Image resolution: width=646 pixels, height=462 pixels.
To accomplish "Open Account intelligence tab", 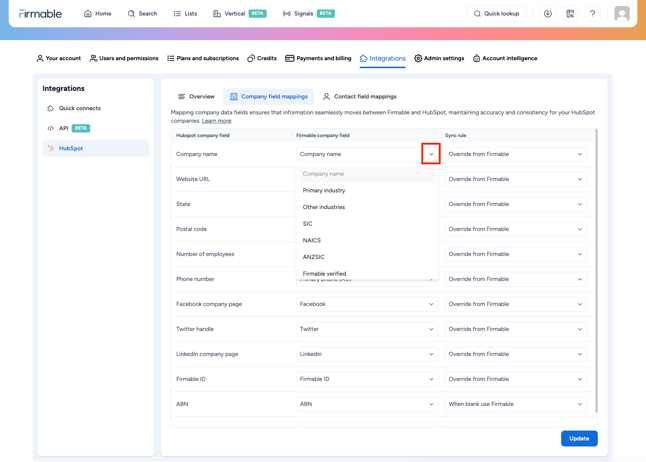I will [505, 59].
